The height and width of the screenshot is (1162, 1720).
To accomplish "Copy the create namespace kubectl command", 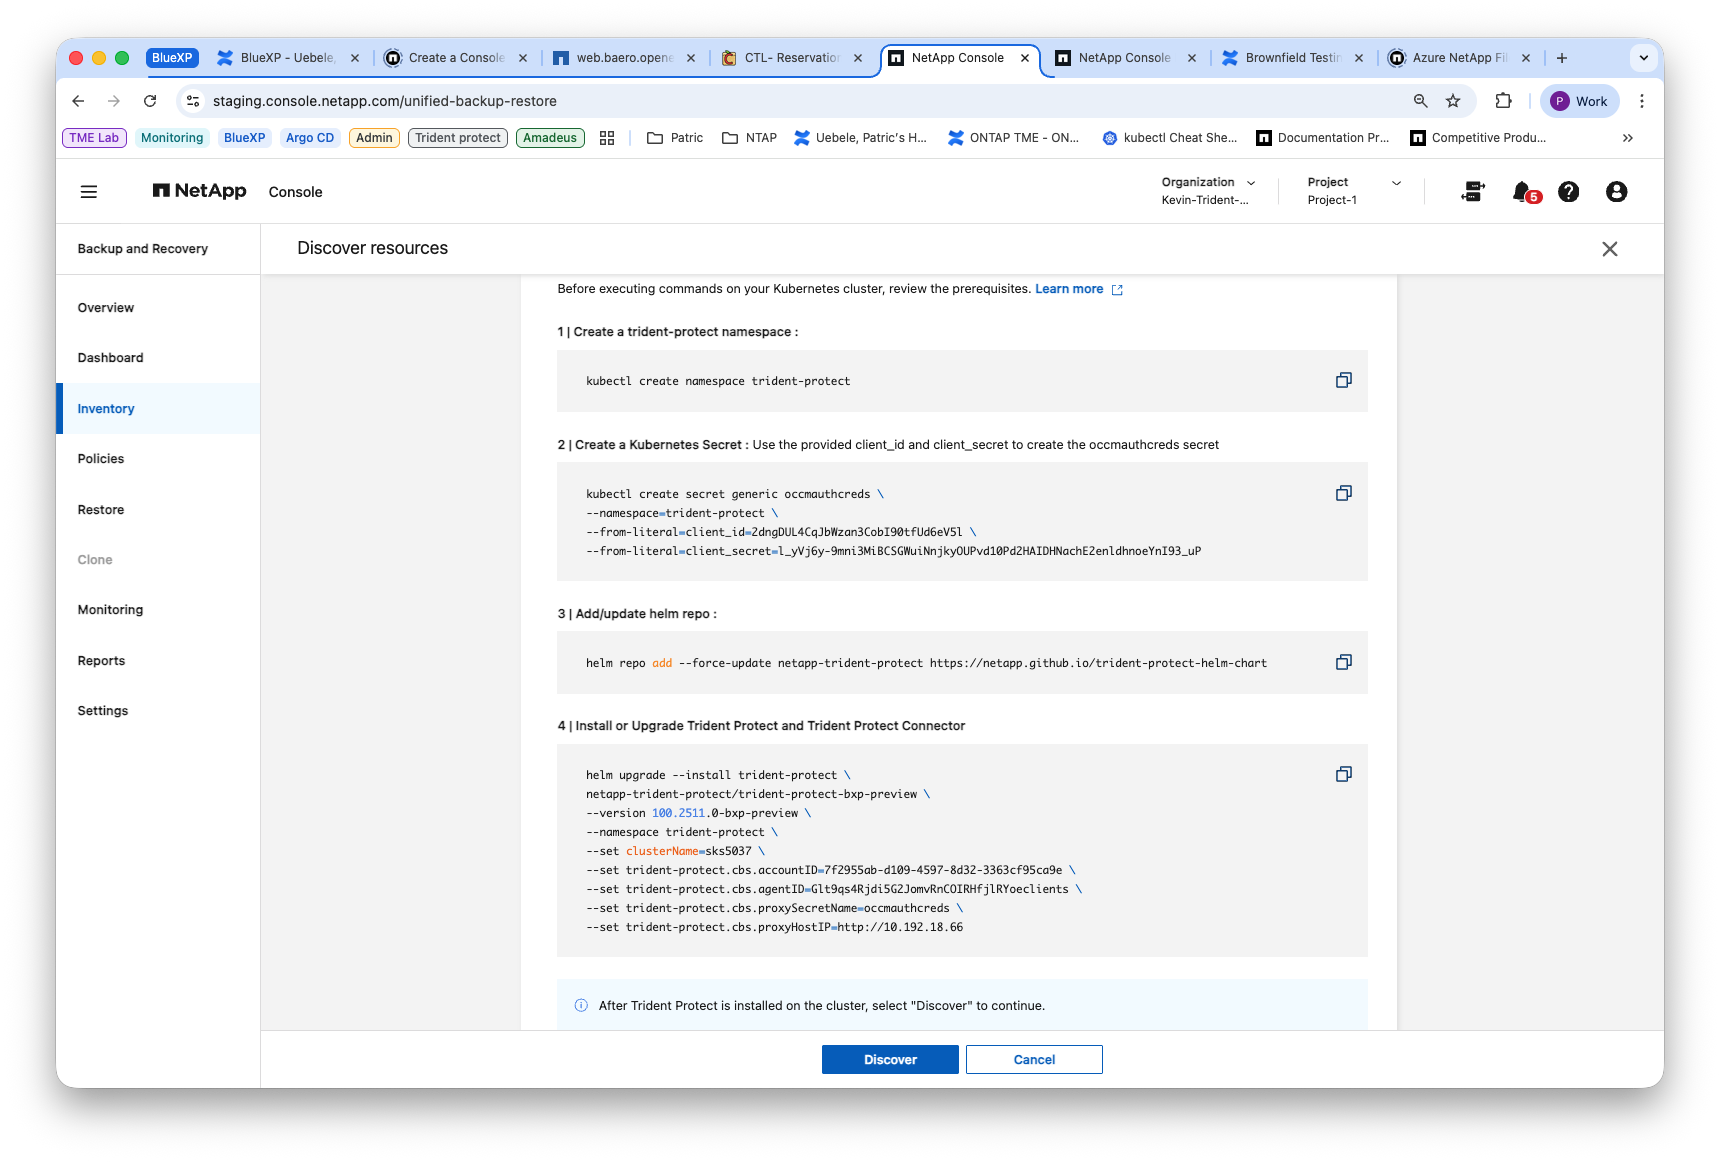I will click(x=1344, y=380).
